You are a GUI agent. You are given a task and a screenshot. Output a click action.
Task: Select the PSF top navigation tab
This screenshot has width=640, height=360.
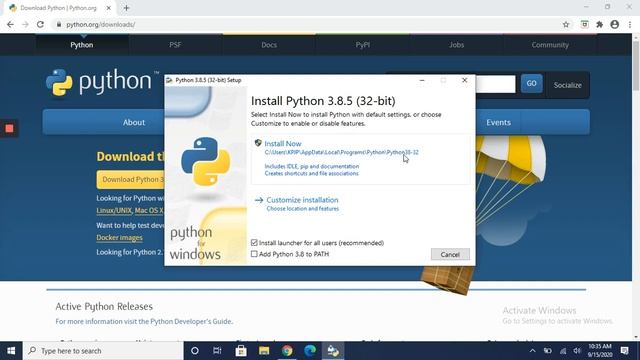pyautogui.click(x=175, y=45)
